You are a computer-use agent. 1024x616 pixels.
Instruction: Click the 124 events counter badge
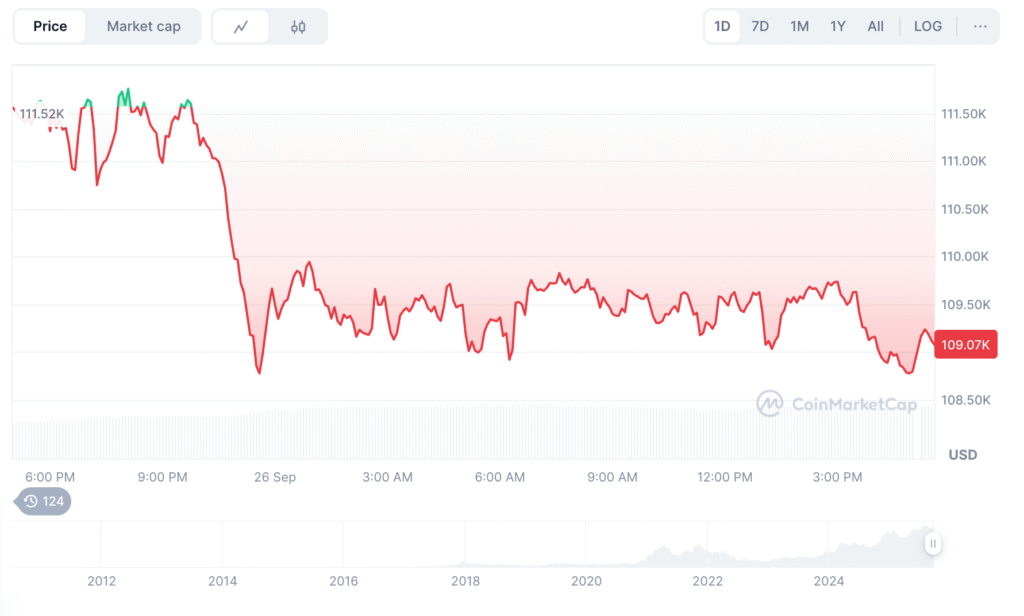[53, 501]
